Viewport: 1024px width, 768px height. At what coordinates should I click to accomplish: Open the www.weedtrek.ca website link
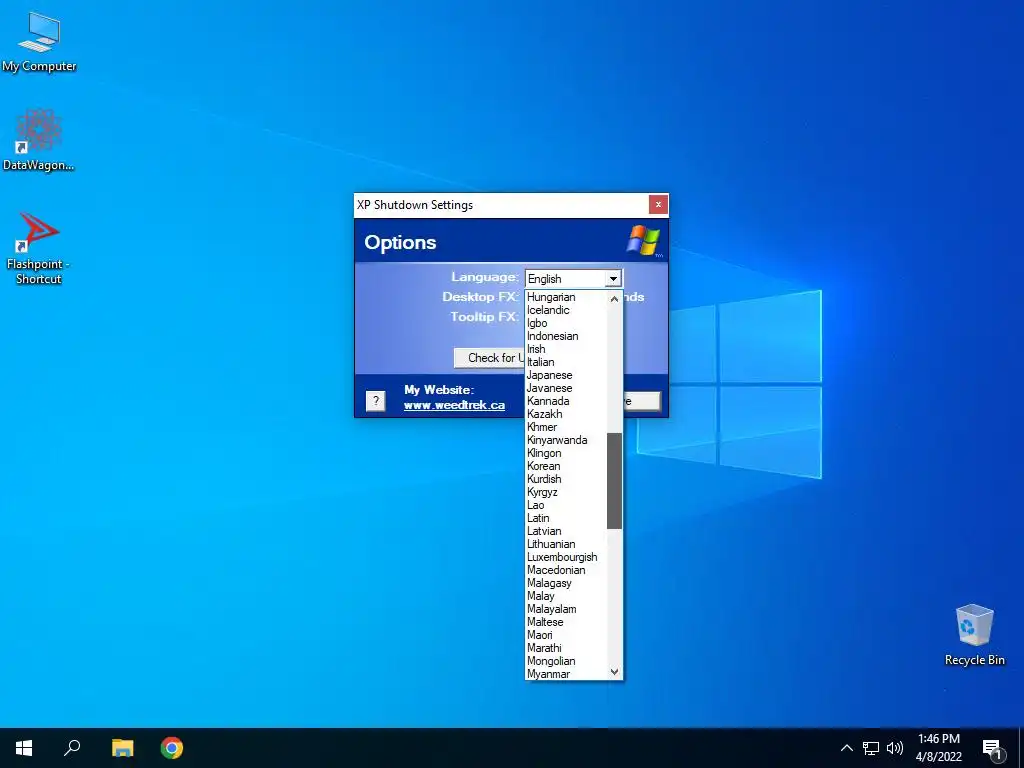coord(454,405)
